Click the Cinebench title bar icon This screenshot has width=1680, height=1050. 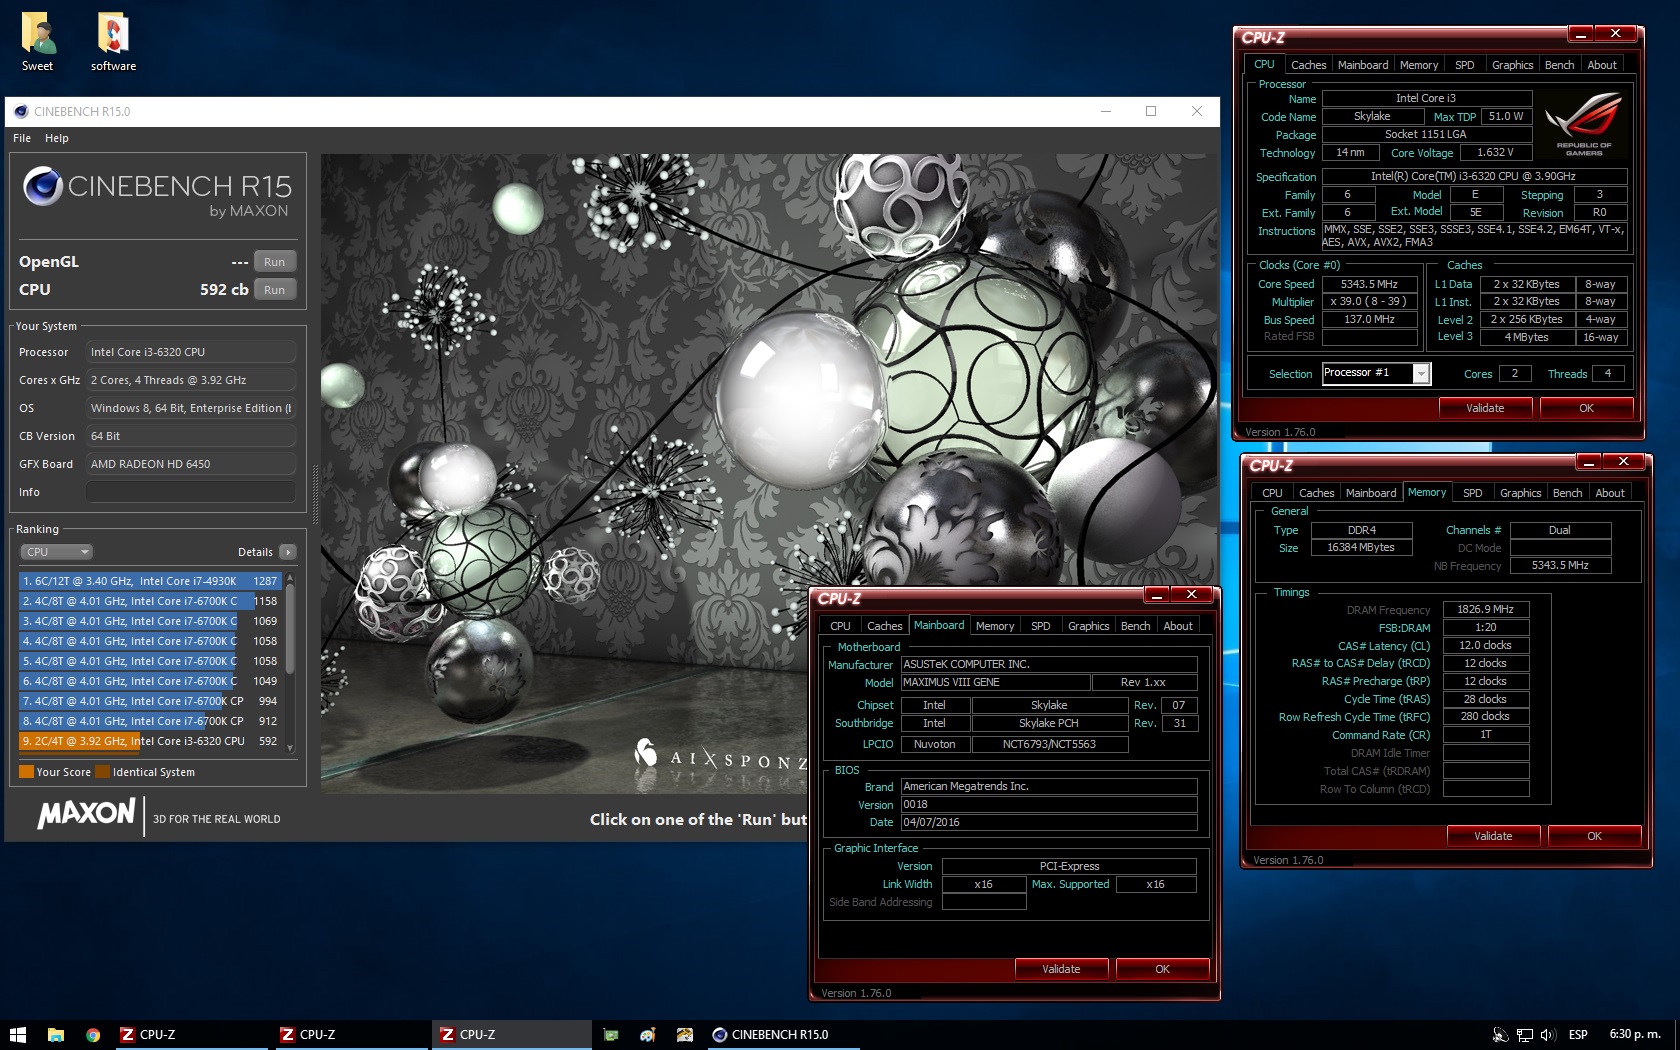click(19, 111)
